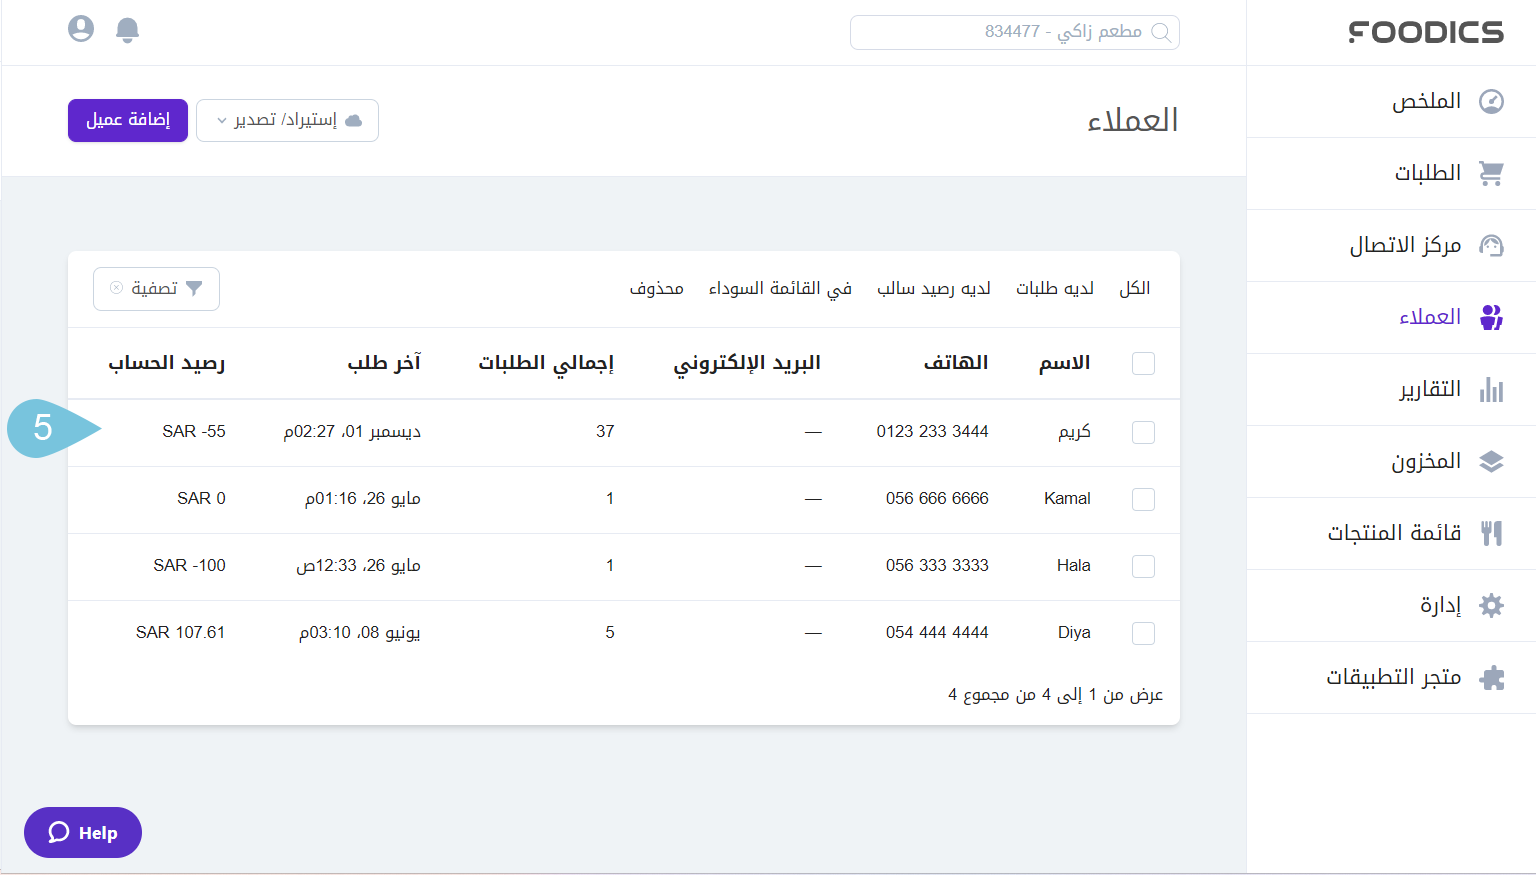
Task: Open the مركز الاتصال menu item
Action: click(x=1391, y=245)
